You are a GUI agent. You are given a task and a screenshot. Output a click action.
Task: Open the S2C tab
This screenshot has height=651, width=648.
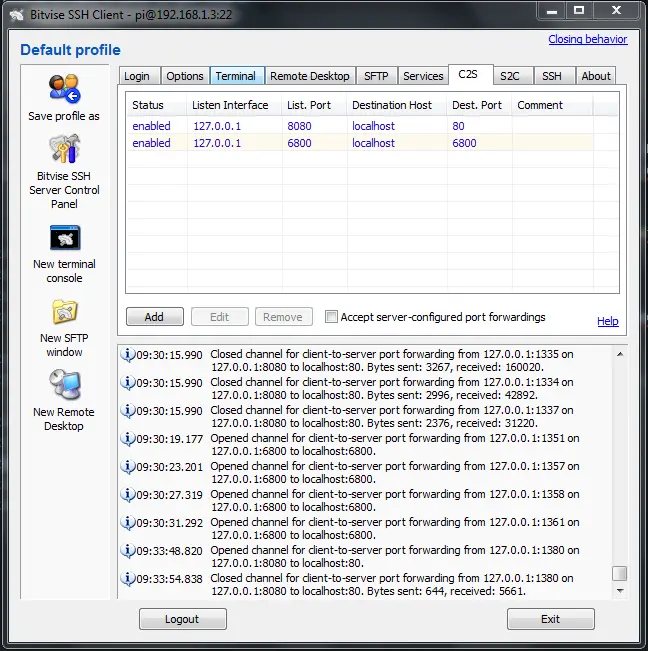pyautogui.click(x=510, y=76)
